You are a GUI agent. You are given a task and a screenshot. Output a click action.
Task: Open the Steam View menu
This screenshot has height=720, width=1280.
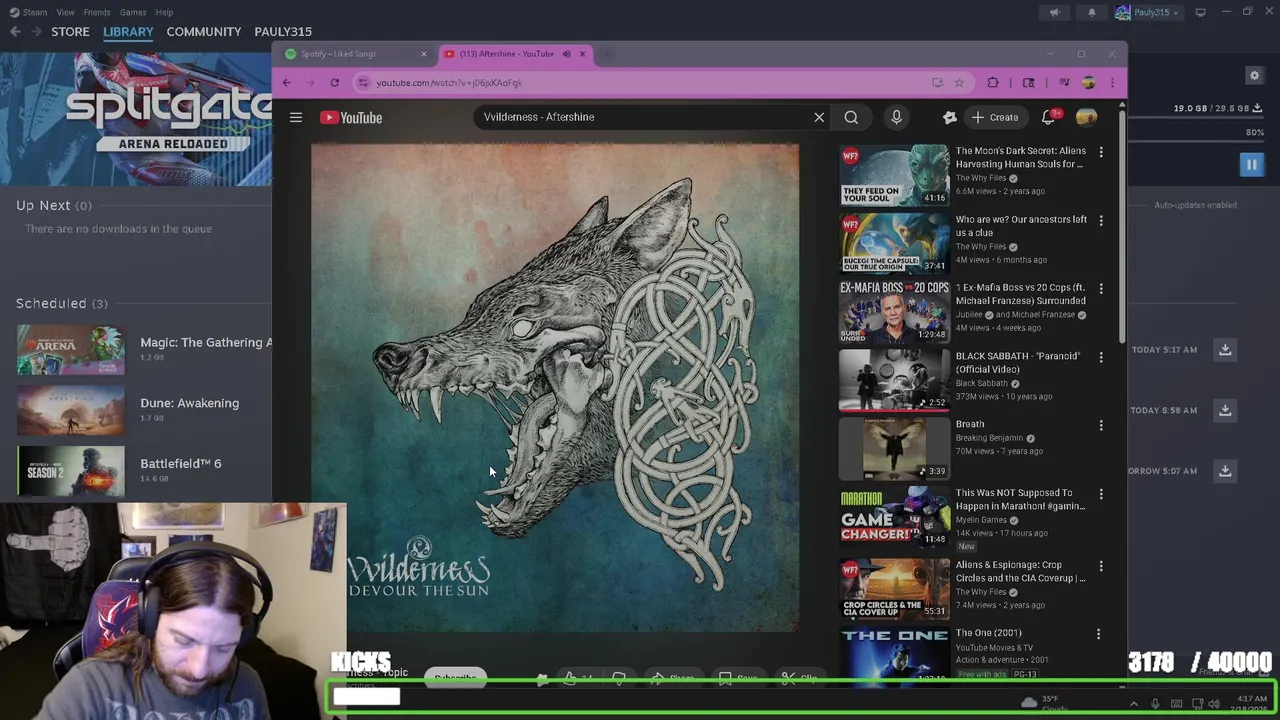[65, 12]
